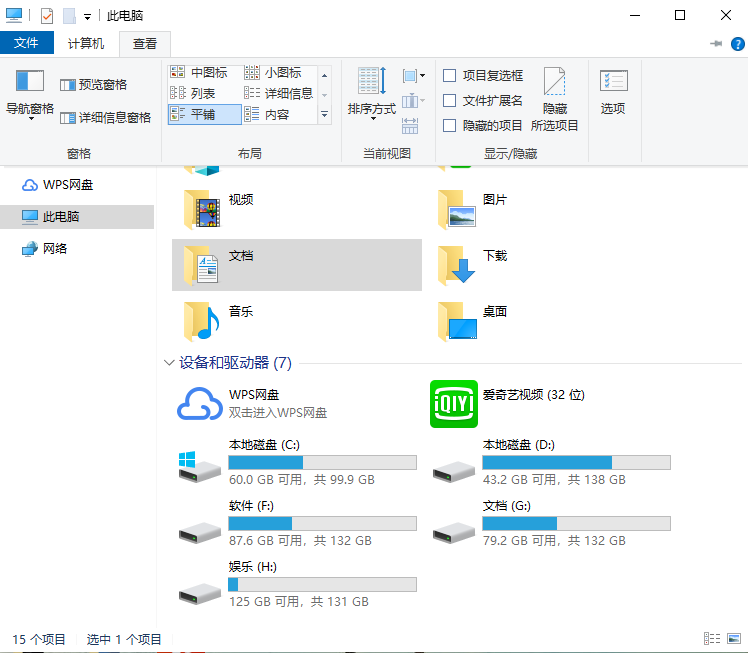Switch to the 计算机 ribbon tab
The height and width of the screenshot is (653, 748).
[x=86, y=44]
